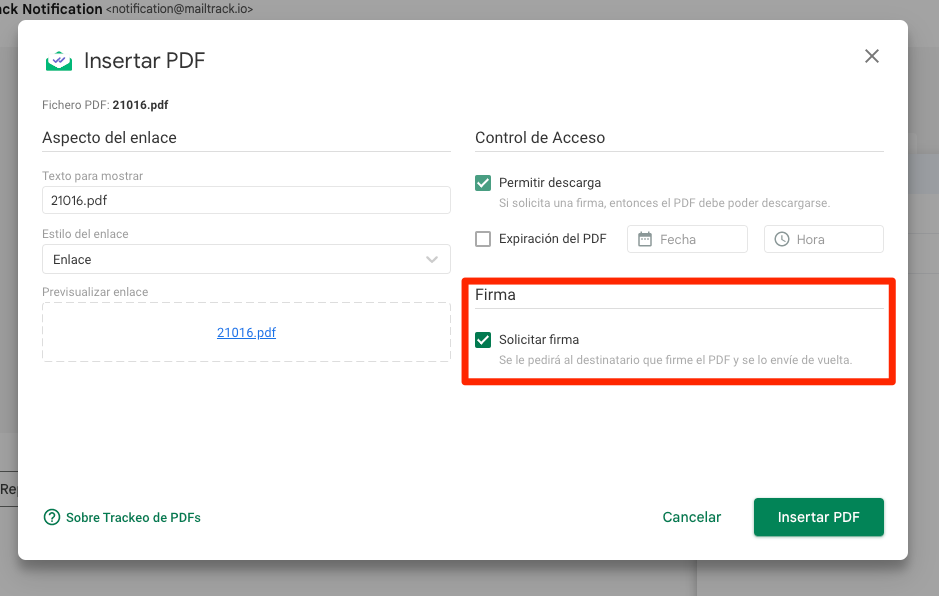939x596 pixels.
Task: Focus the Texto para mostrar input
Action: 246,200
